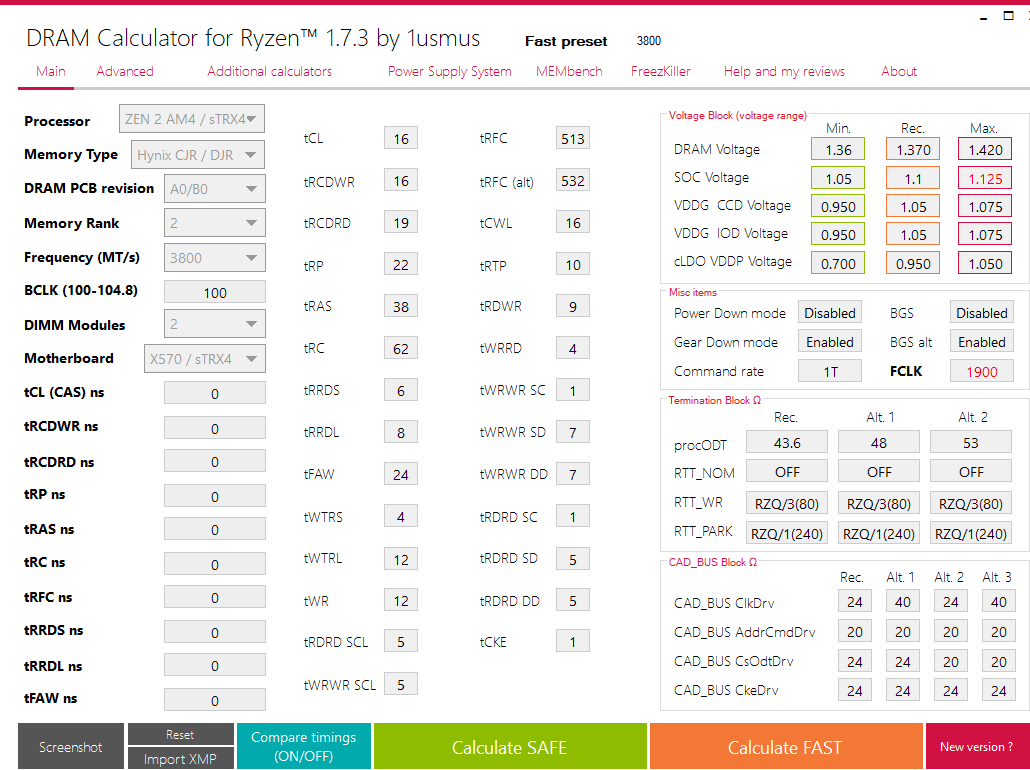Expand DRAM PCB revision dropdown
Image resolution: width=1030 pixels, height=770 pixels.
coord(215,189)
